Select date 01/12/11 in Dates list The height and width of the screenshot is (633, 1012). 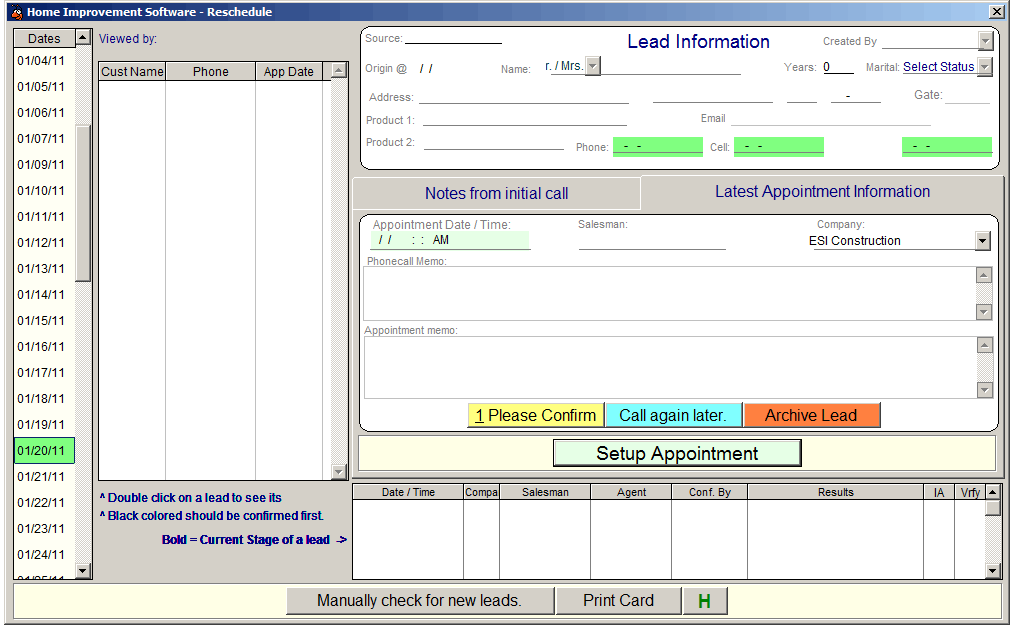(x=44, y=243)
